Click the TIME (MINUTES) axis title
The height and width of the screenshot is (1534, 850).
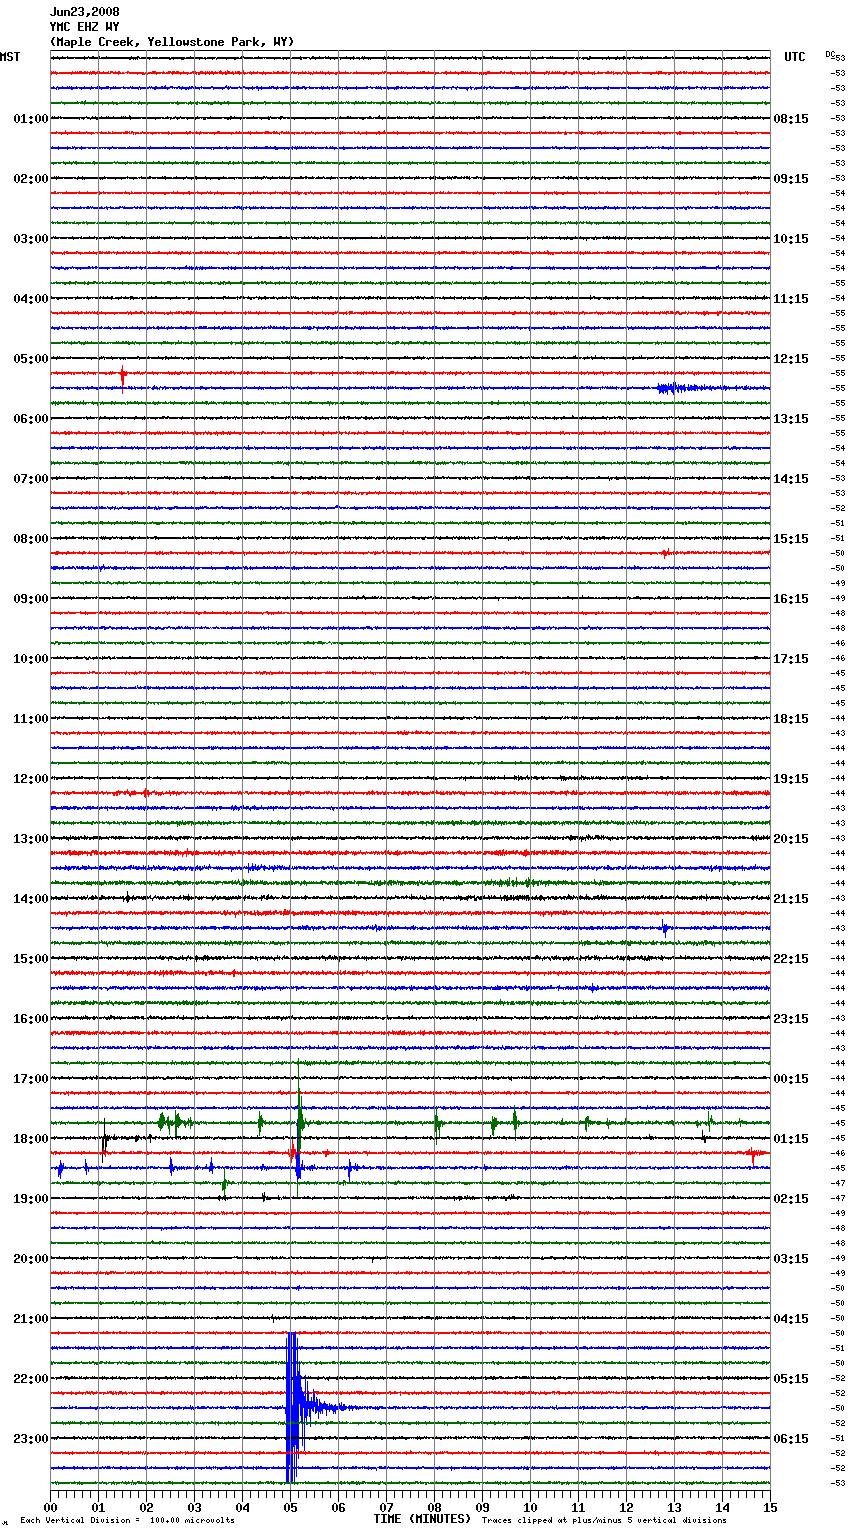pyautogui.click(x=422, y=1519)
